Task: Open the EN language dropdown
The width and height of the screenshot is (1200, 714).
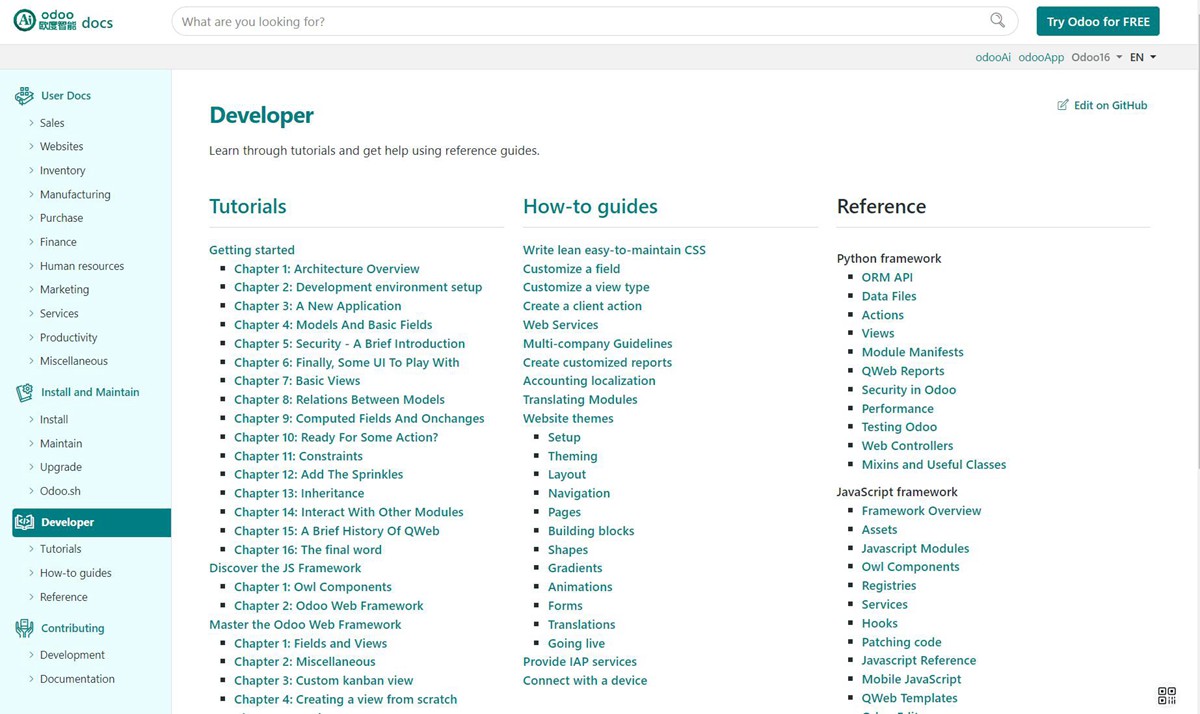Action: 1141,57
